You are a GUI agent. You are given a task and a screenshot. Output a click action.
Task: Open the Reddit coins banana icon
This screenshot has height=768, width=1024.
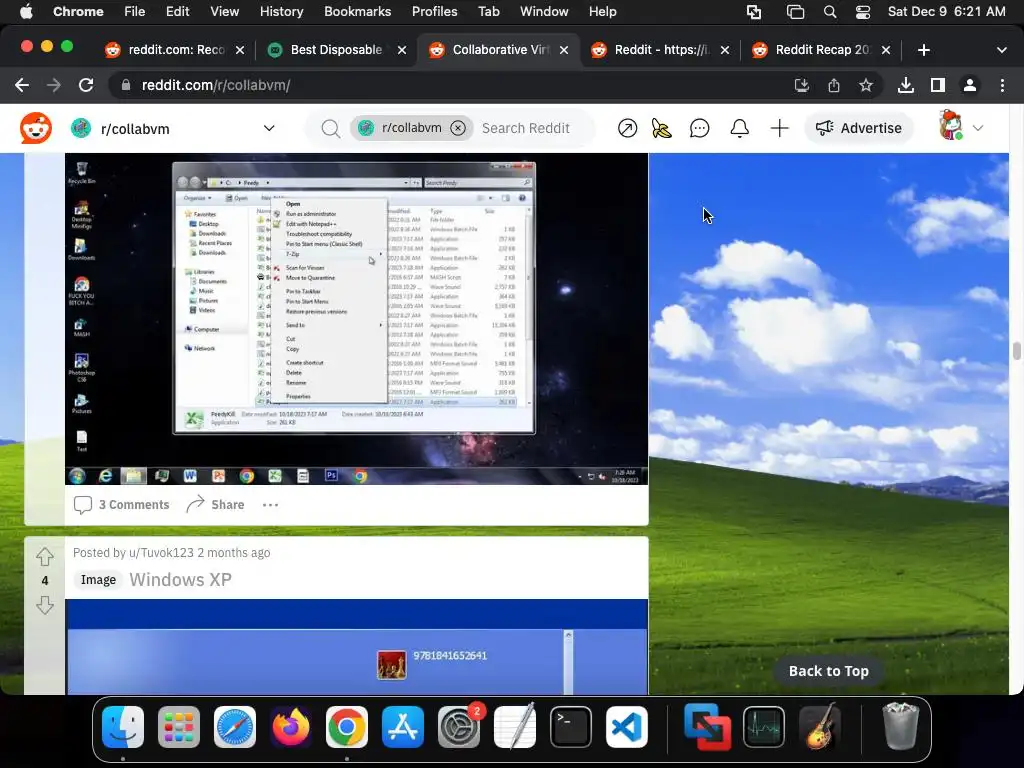click(662, 128)
